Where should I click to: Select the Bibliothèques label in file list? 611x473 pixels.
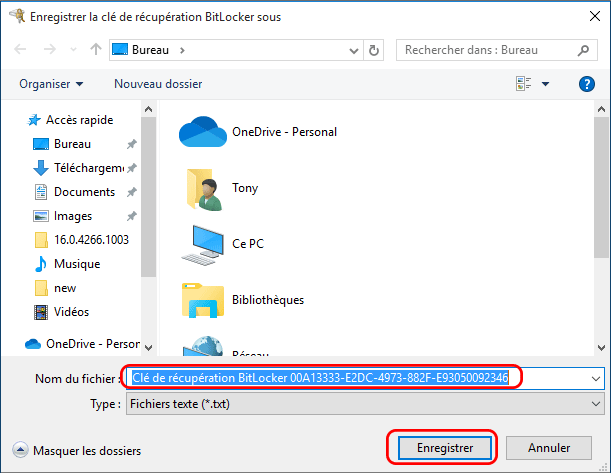point(268,300)
